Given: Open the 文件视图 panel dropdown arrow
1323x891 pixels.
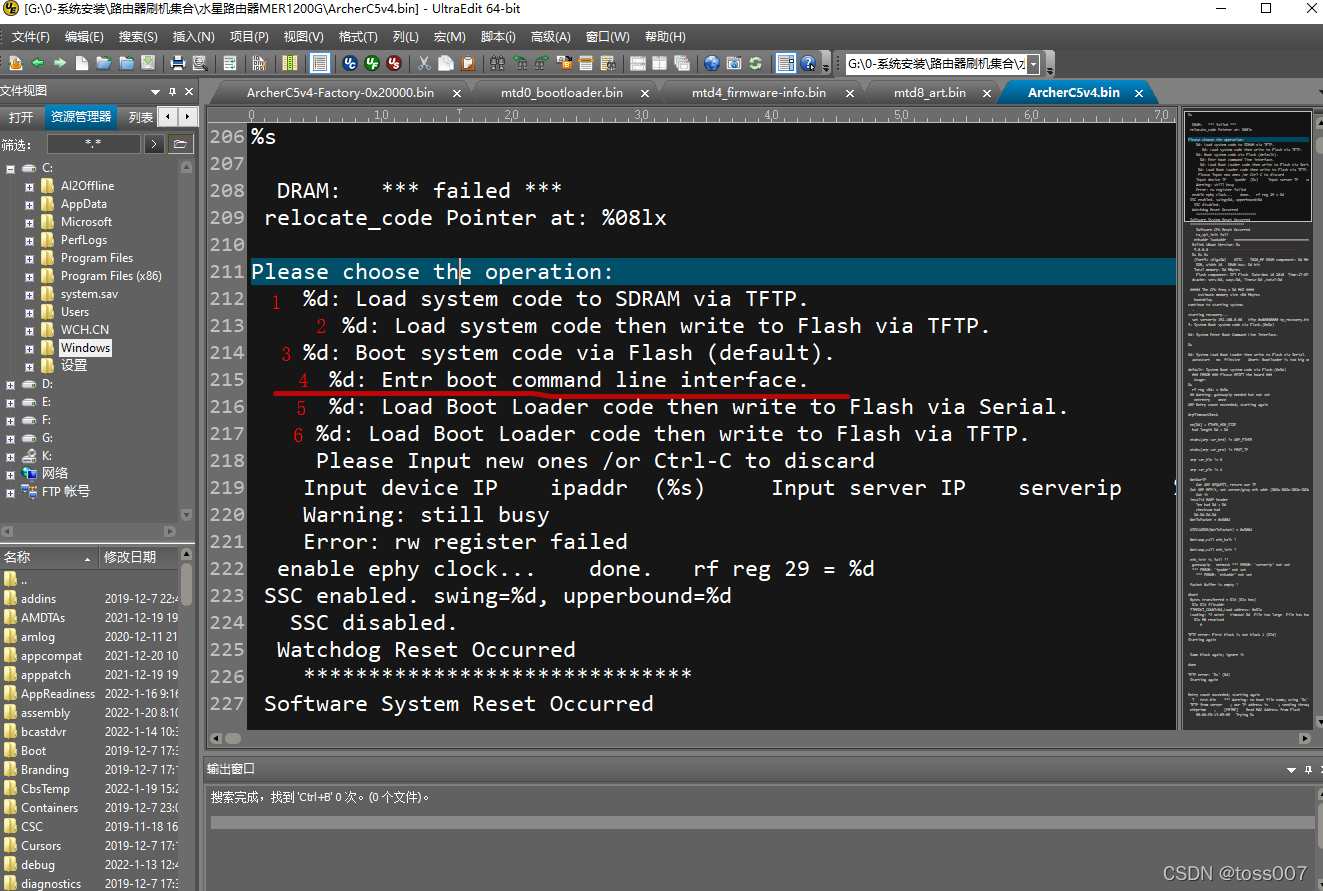Looking at the screenshot, I should tap(154, 90).
